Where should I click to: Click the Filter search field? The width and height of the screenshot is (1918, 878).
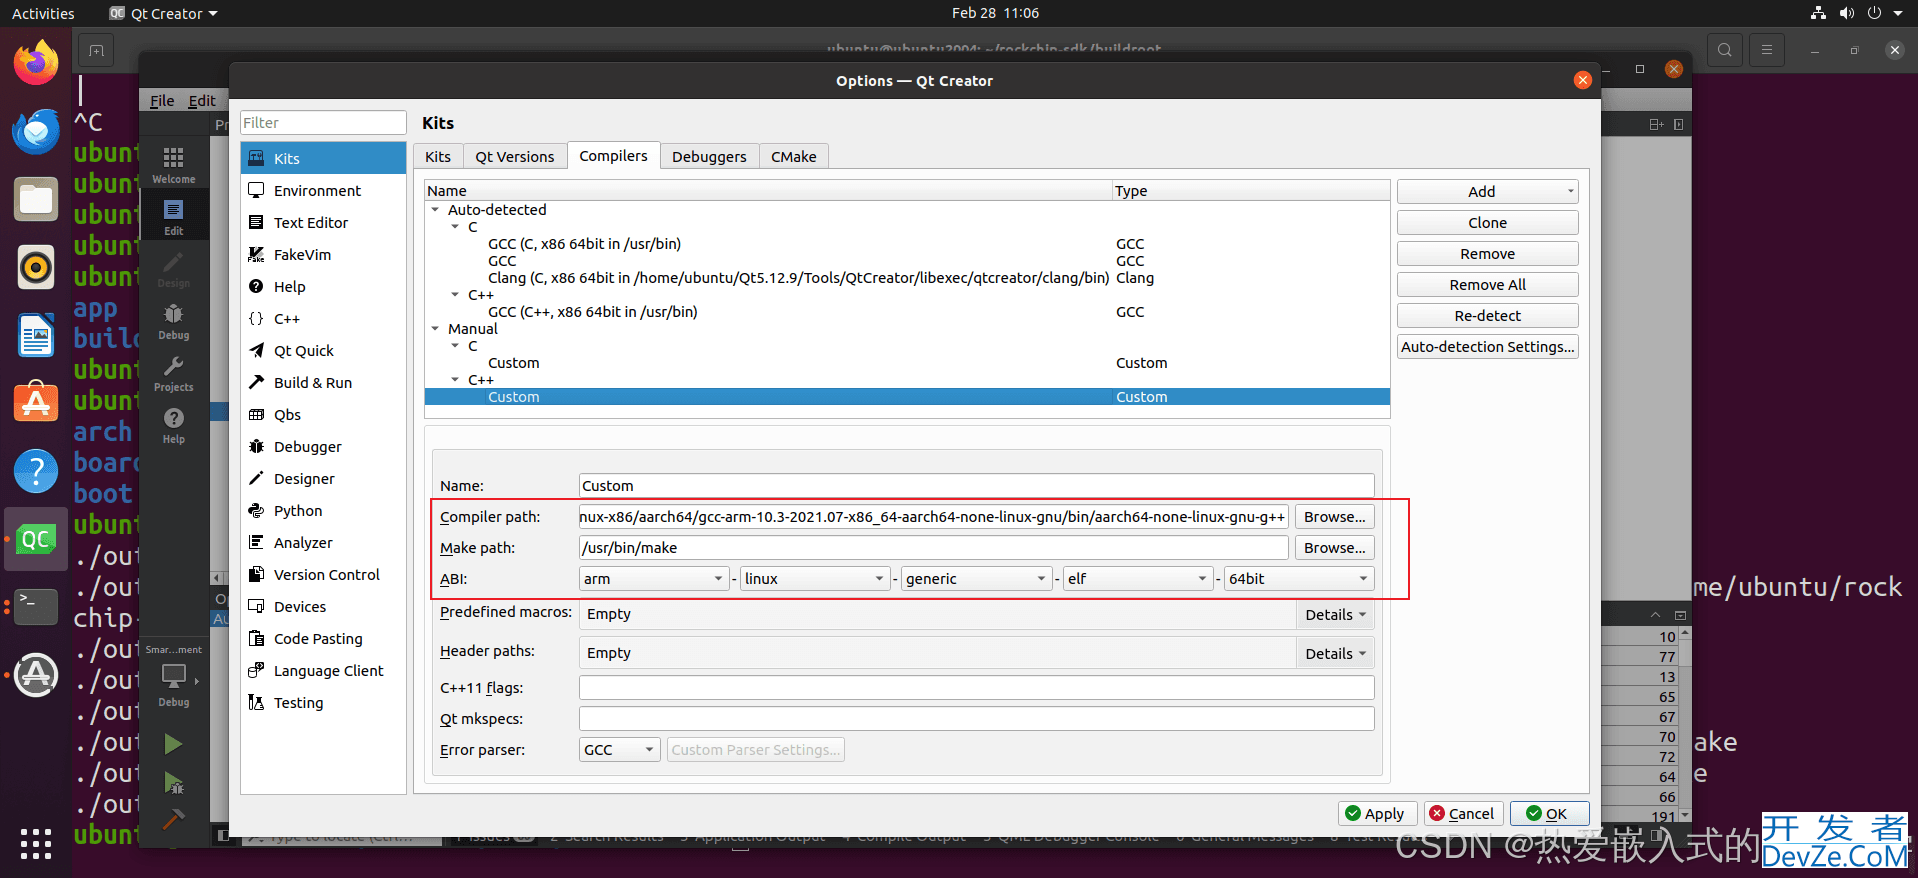pyautogui.click(x=323, y=123)
